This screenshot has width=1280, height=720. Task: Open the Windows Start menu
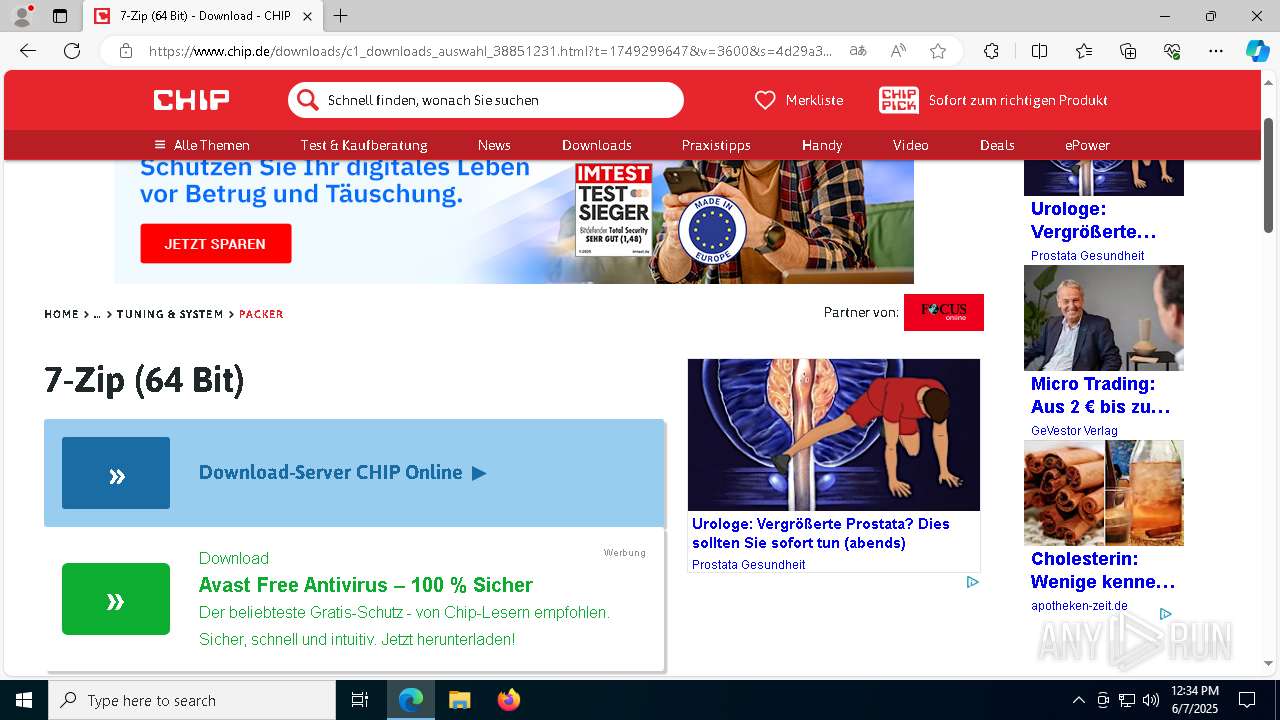pyautogui.click(x=24, y=700)
